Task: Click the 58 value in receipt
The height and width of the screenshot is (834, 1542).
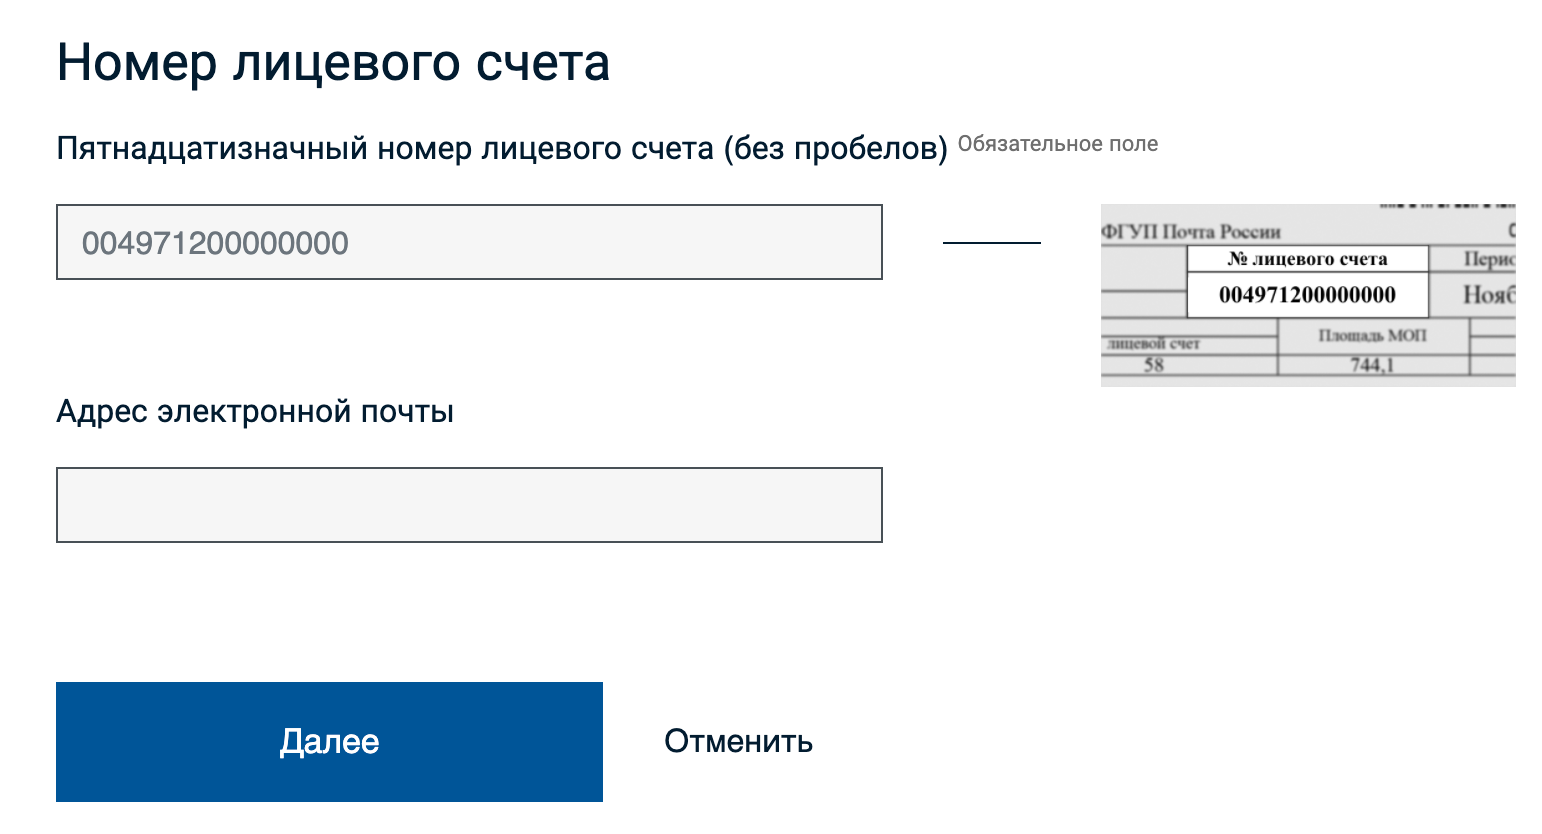Action: (1154, 365)
